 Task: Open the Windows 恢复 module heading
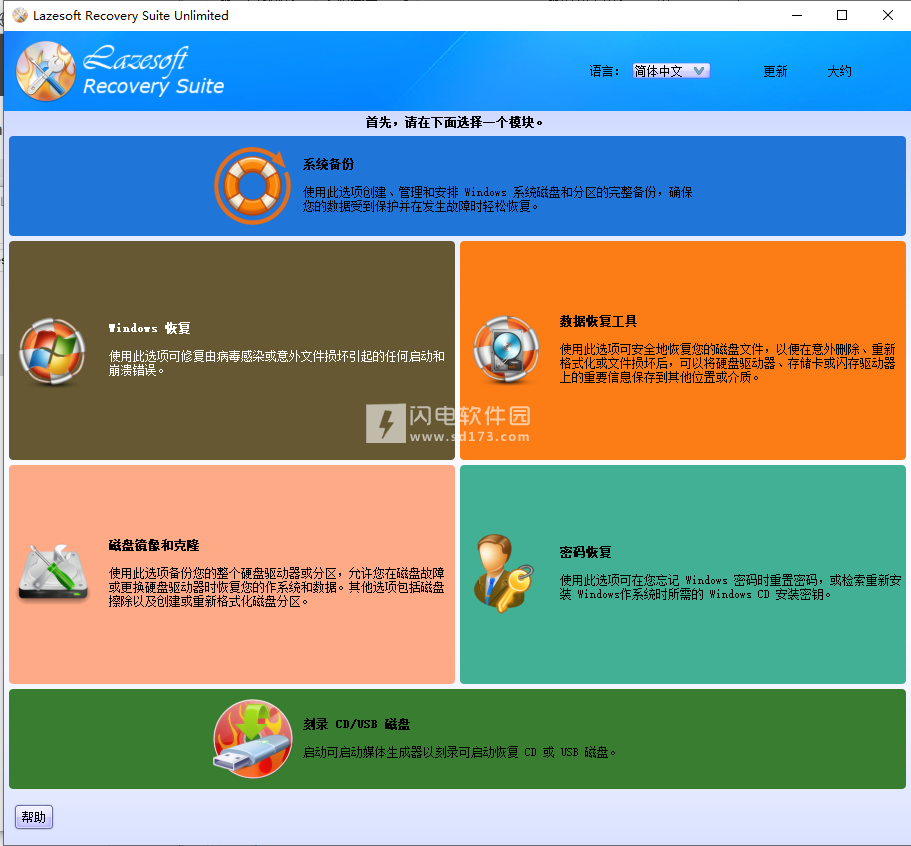coord(149,328)
